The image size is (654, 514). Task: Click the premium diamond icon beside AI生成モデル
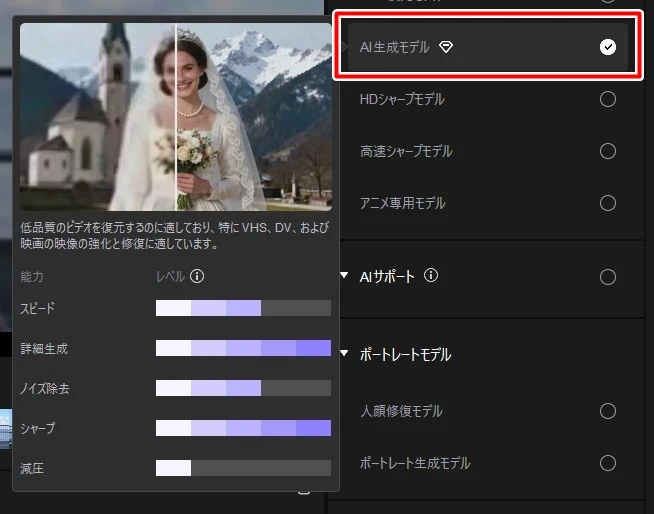(x=445, y=47)
